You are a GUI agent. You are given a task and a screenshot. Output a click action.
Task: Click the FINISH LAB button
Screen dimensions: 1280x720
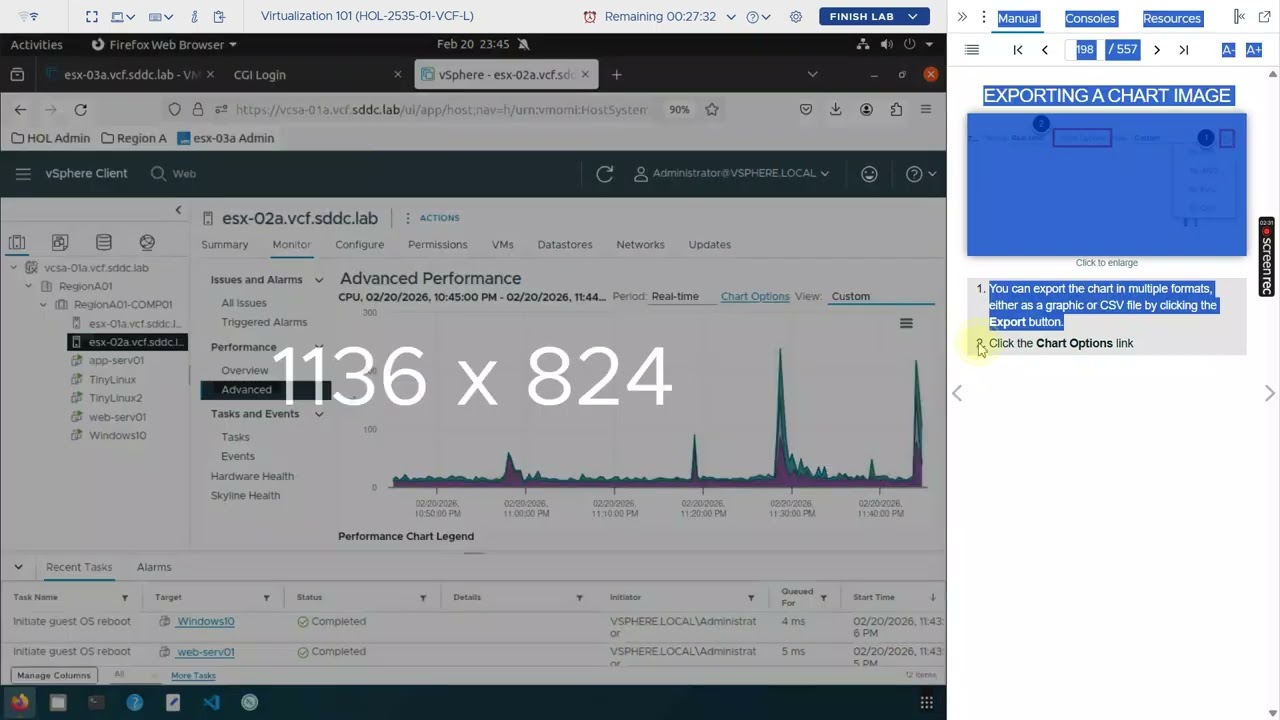tap(873, 17)
